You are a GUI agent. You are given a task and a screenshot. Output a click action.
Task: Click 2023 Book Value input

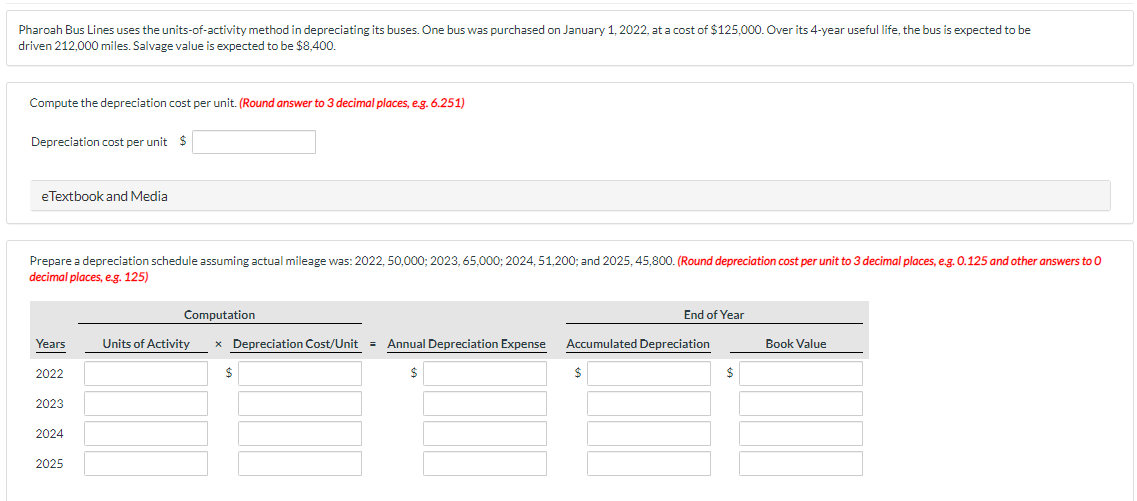click(801, 404)
